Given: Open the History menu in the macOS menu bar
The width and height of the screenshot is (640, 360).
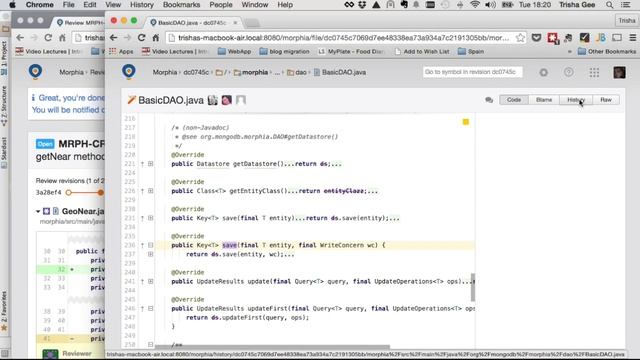Looking at the screenshot, I should point(142,5).
